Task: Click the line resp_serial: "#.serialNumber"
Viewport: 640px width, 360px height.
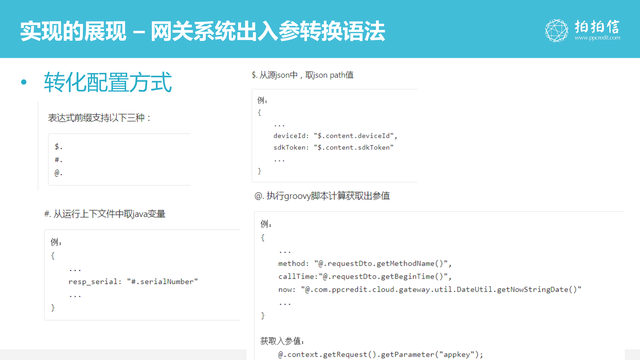Action: click(133, 281)
